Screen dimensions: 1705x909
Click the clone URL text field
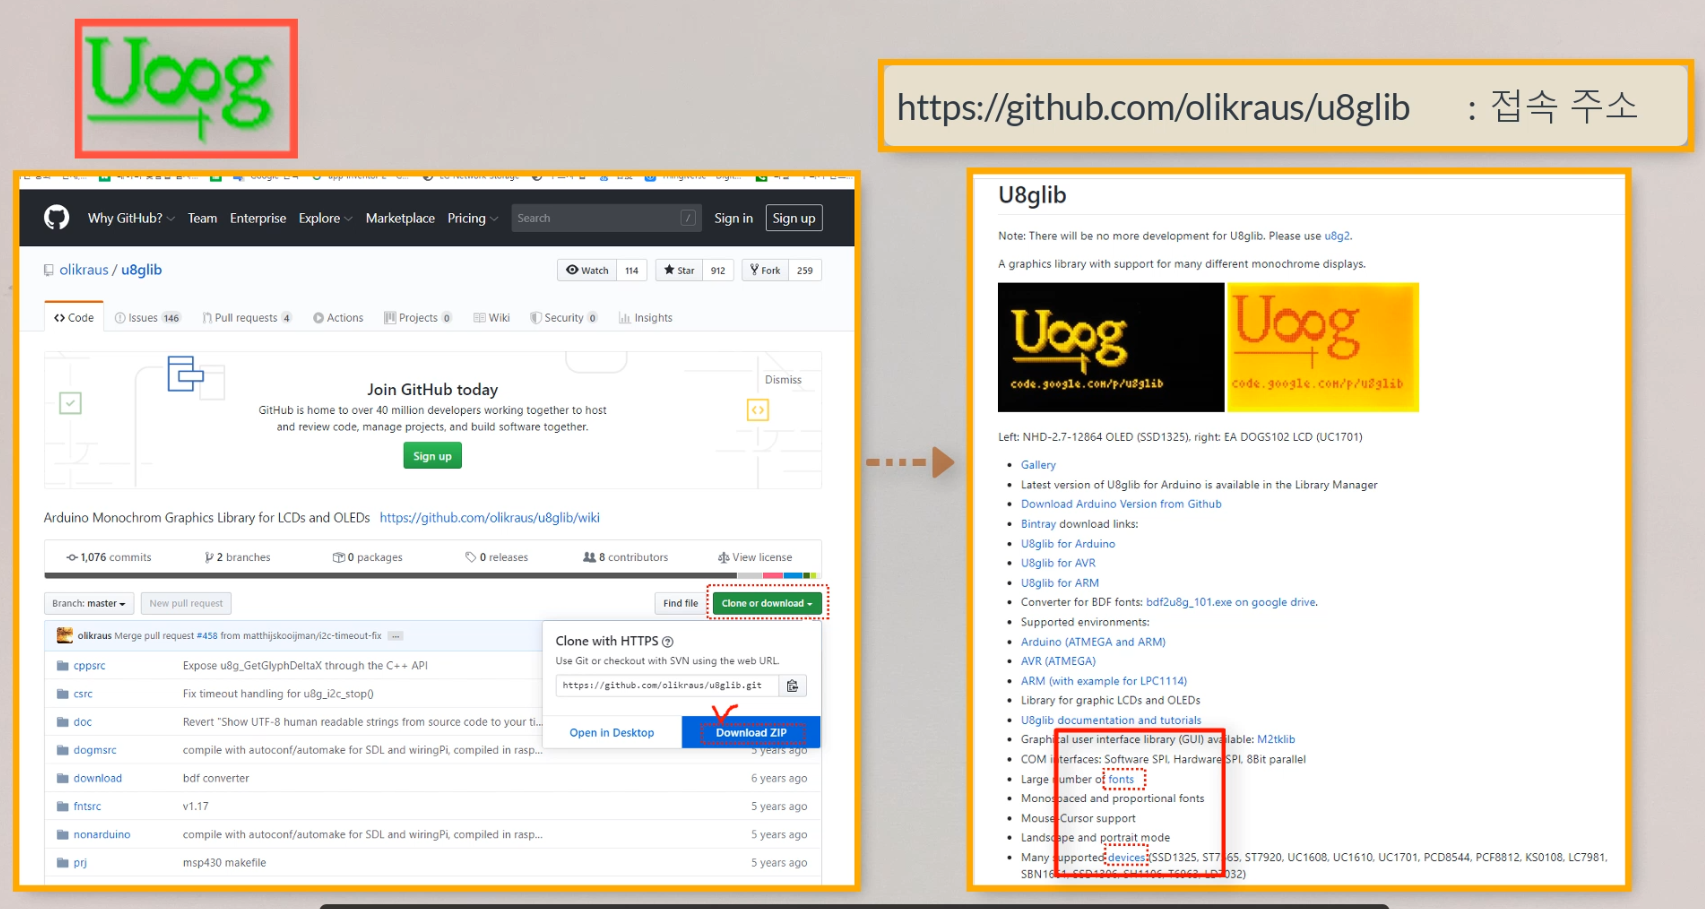pos(667,686)
